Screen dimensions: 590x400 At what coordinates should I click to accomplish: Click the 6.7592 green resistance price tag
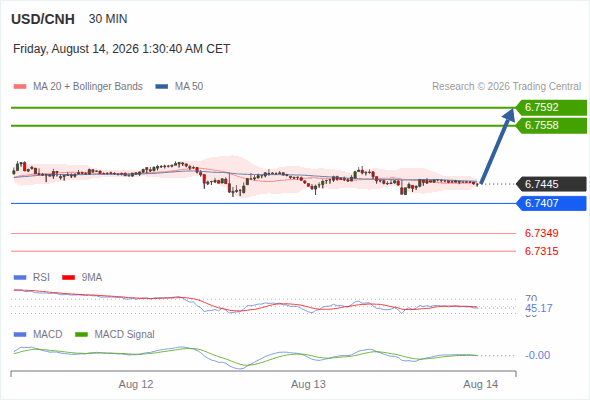pos(551,108)
